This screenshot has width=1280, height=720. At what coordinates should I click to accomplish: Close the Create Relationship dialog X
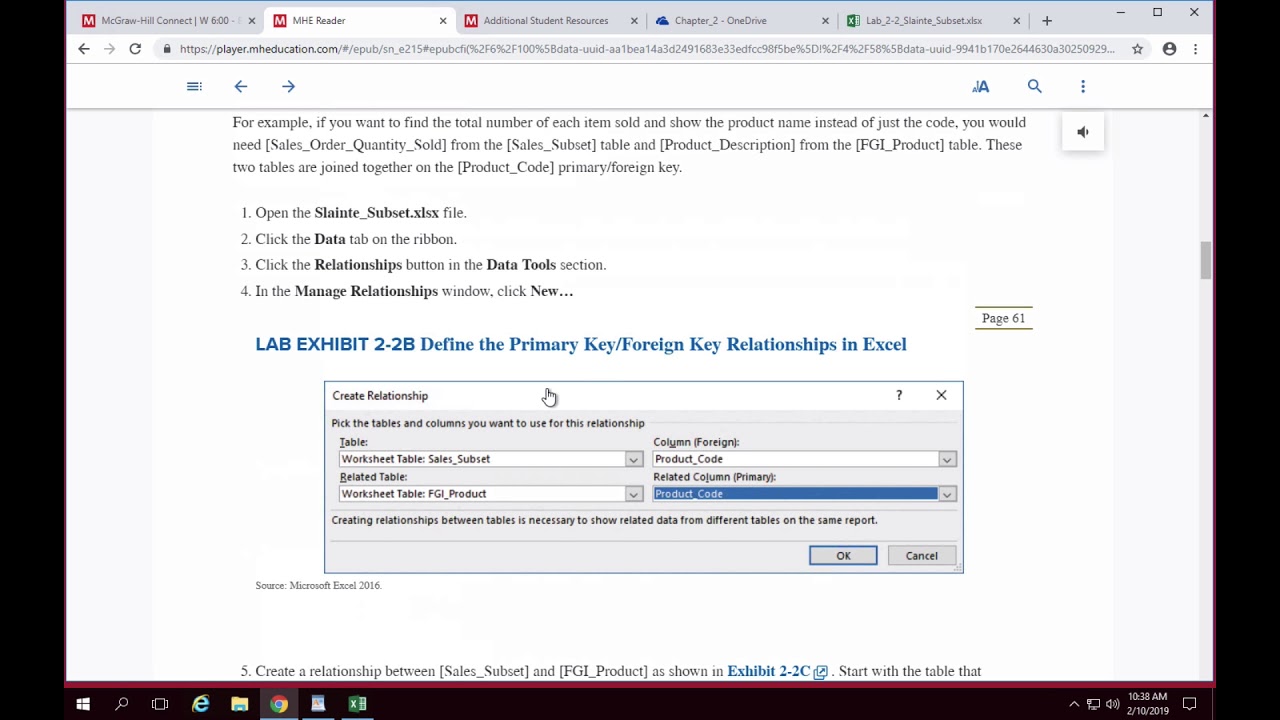[x=941, y=395]
